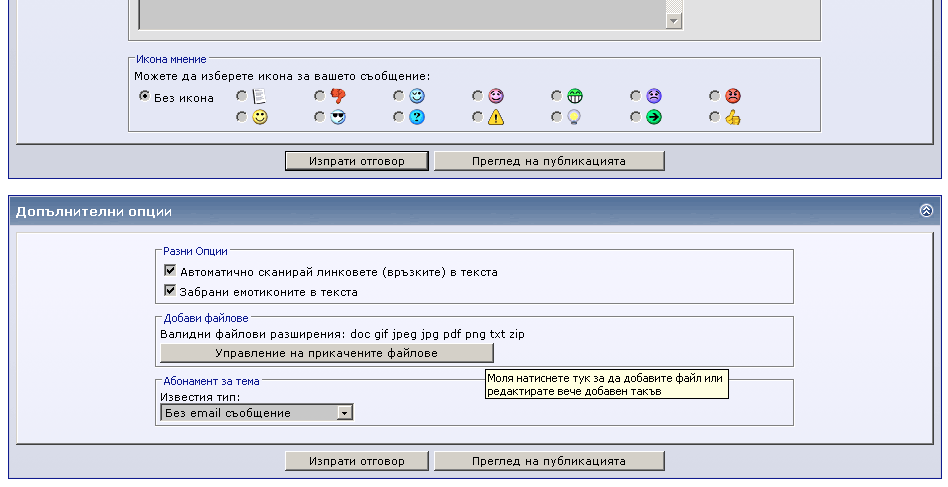
Task: Select the thumbs up post icon
Action: click(714, 117)
